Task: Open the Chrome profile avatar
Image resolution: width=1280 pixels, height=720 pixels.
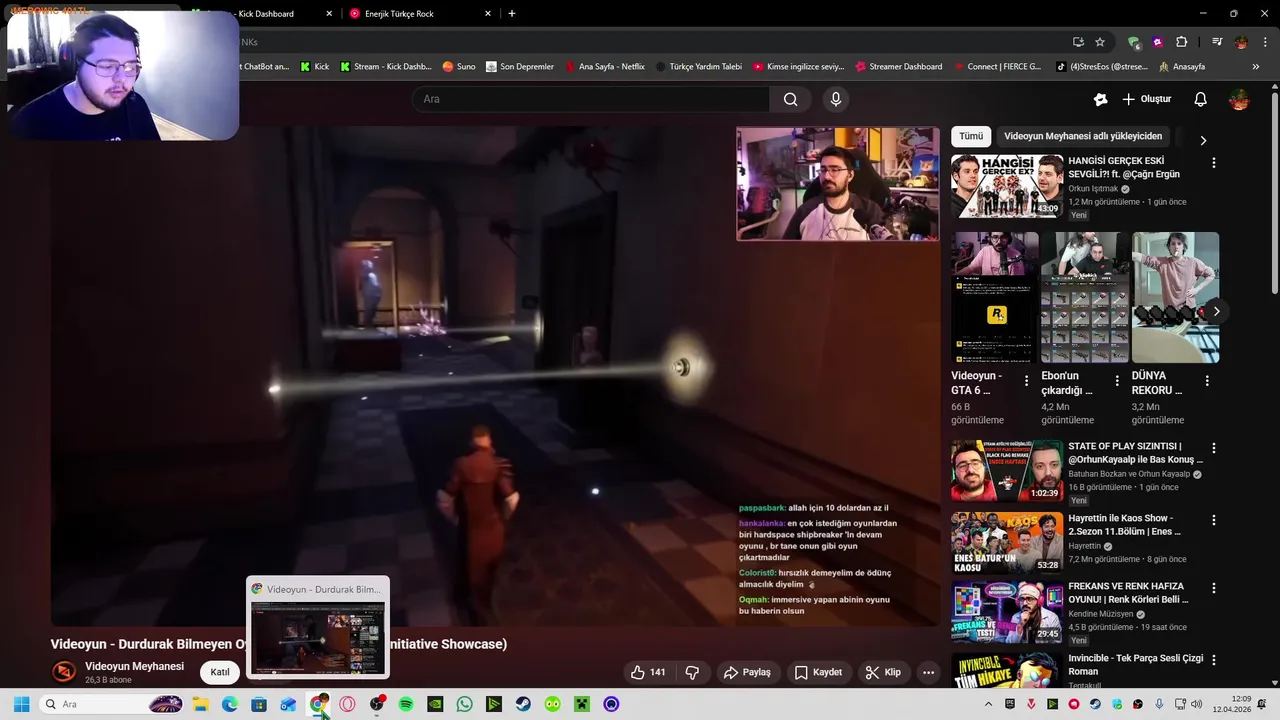Action: point(1241,42)
